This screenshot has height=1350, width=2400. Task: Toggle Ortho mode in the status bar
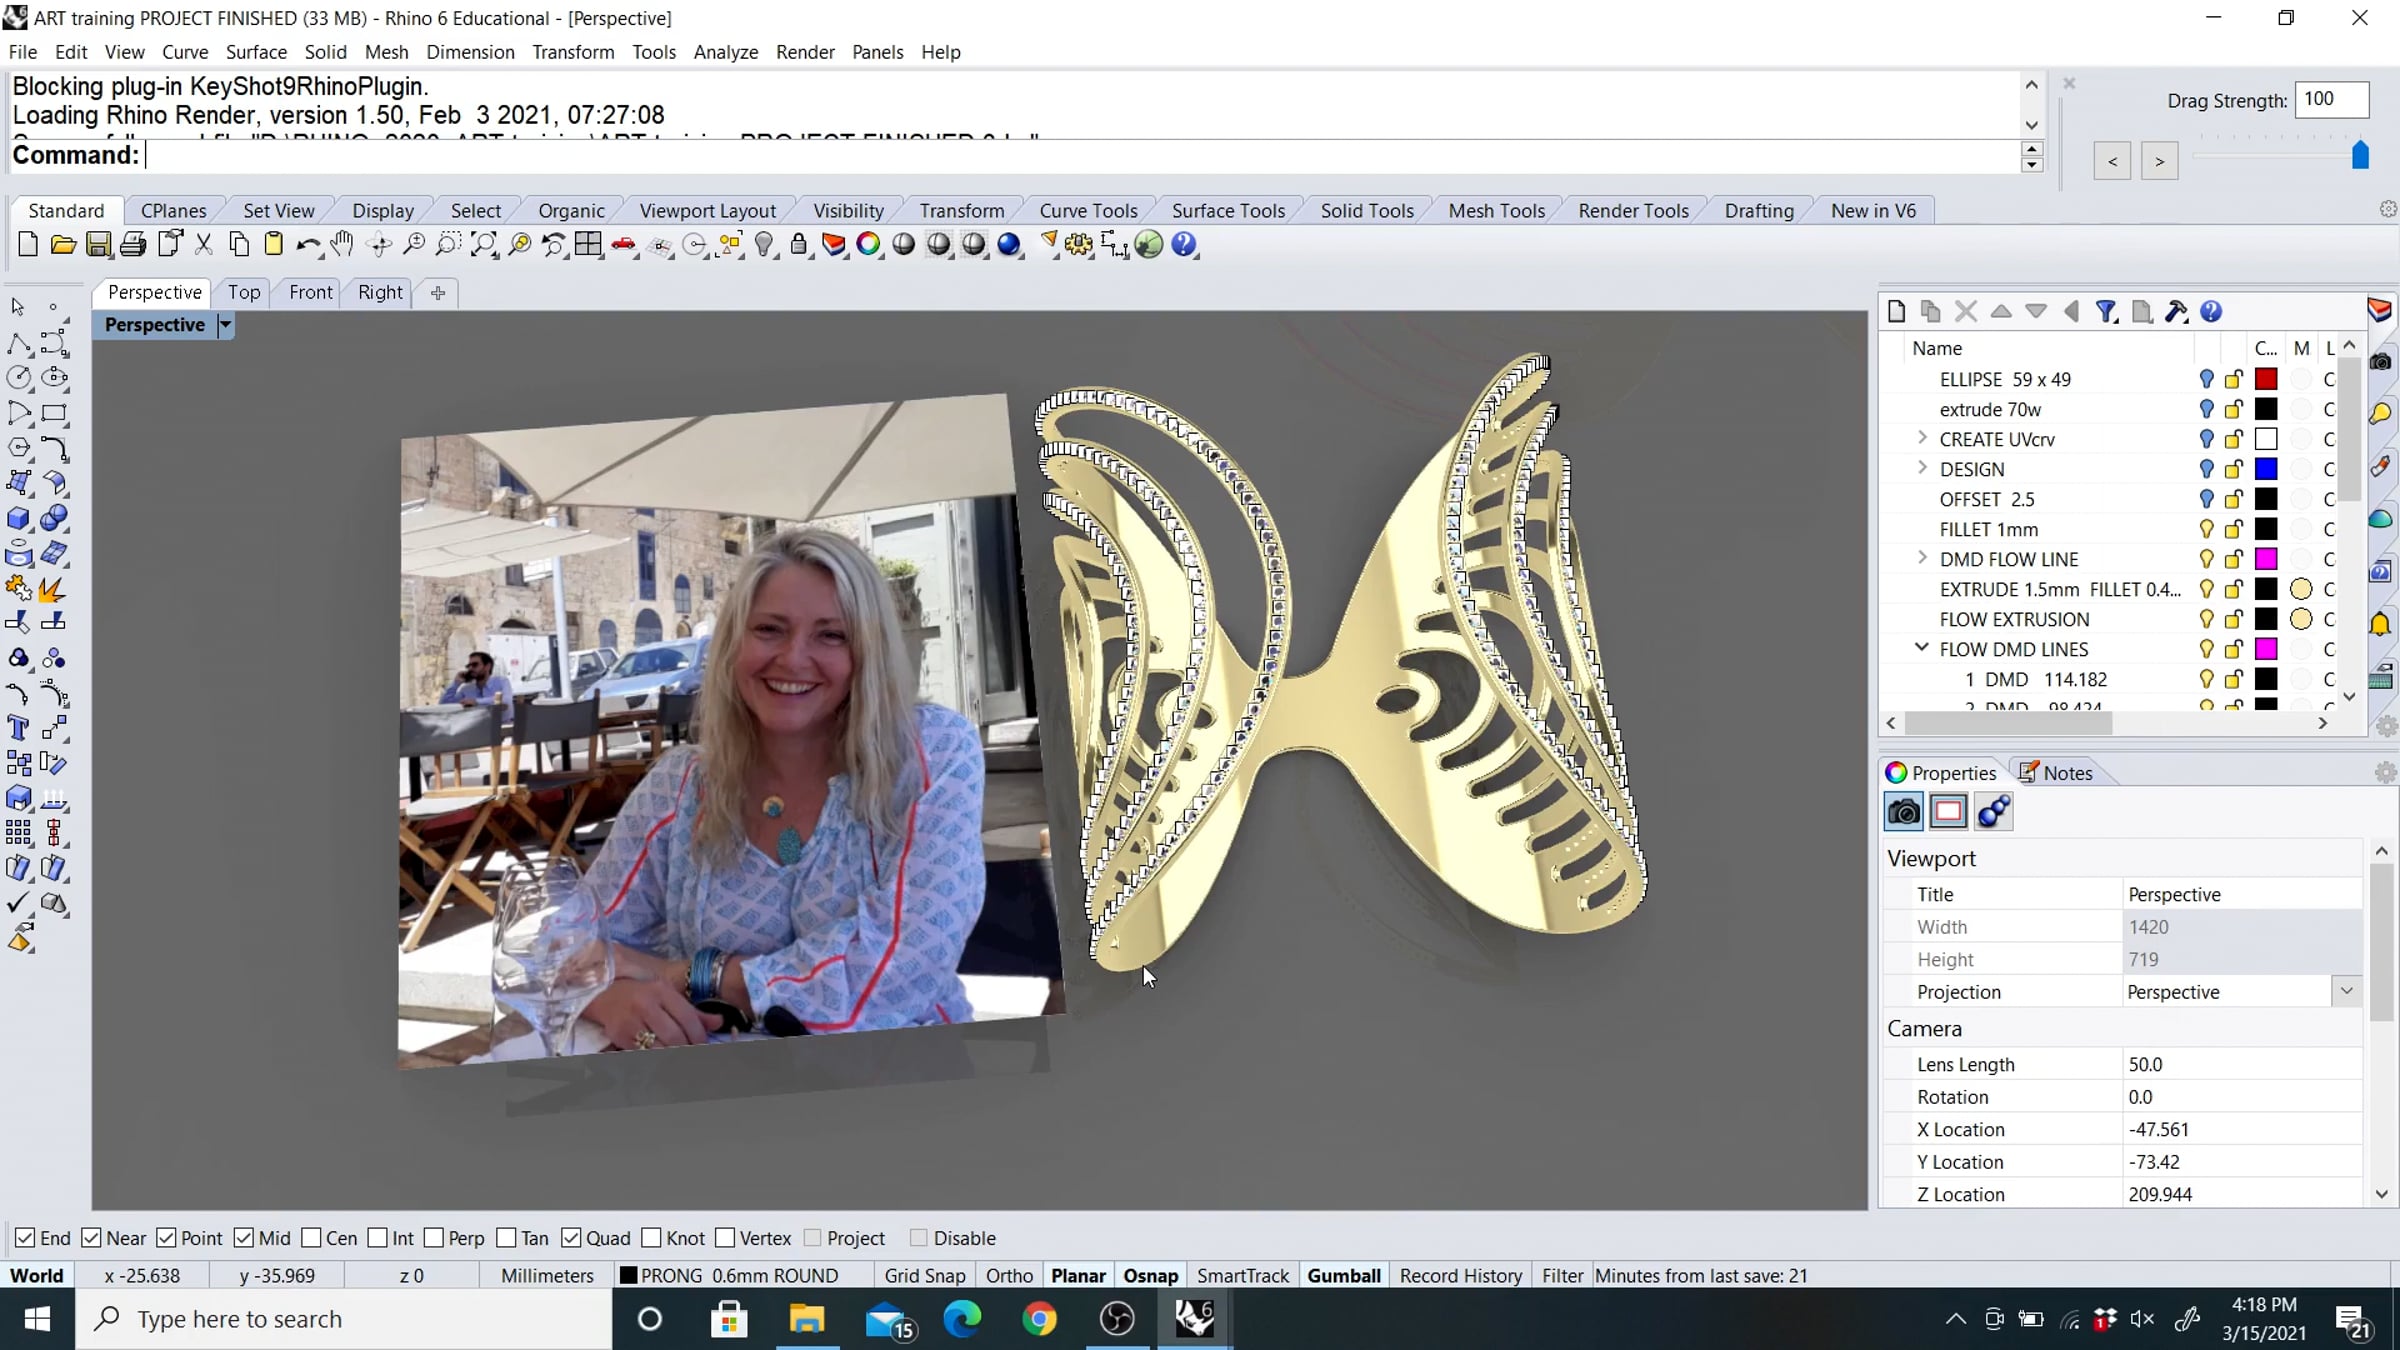click(x=1009, y=1276)
